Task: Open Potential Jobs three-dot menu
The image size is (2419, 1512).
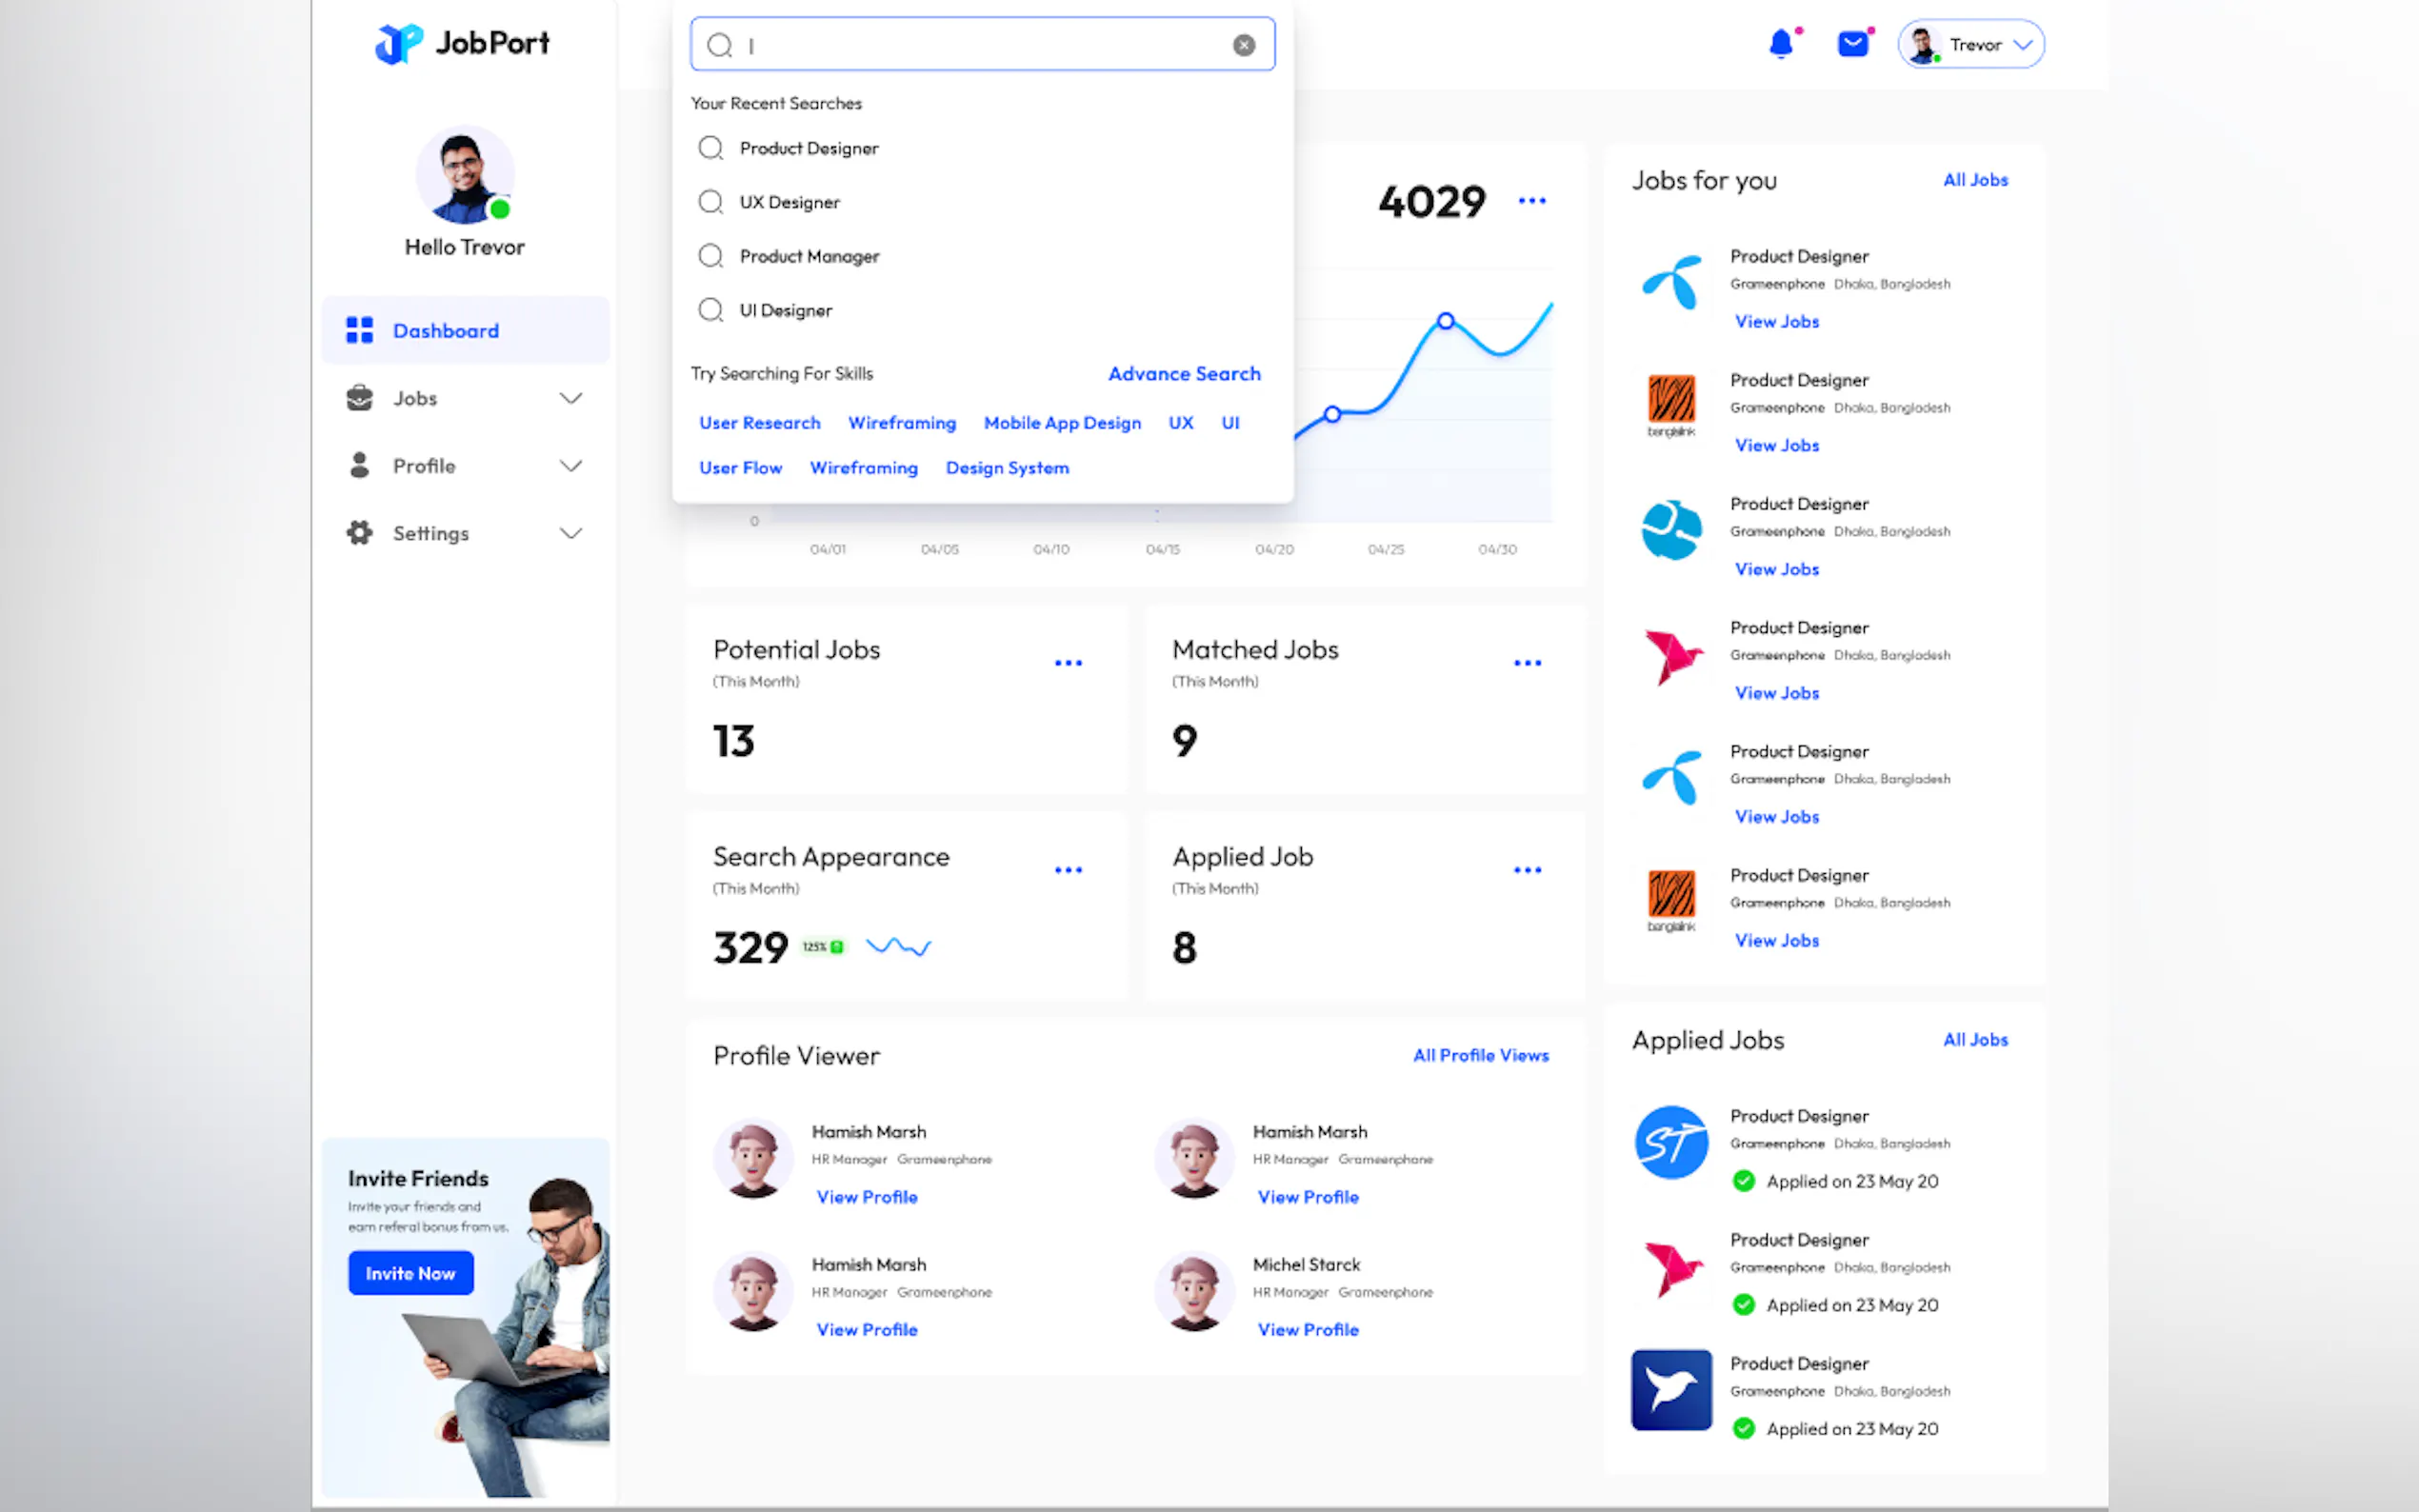Action: tap(1068, 663)
